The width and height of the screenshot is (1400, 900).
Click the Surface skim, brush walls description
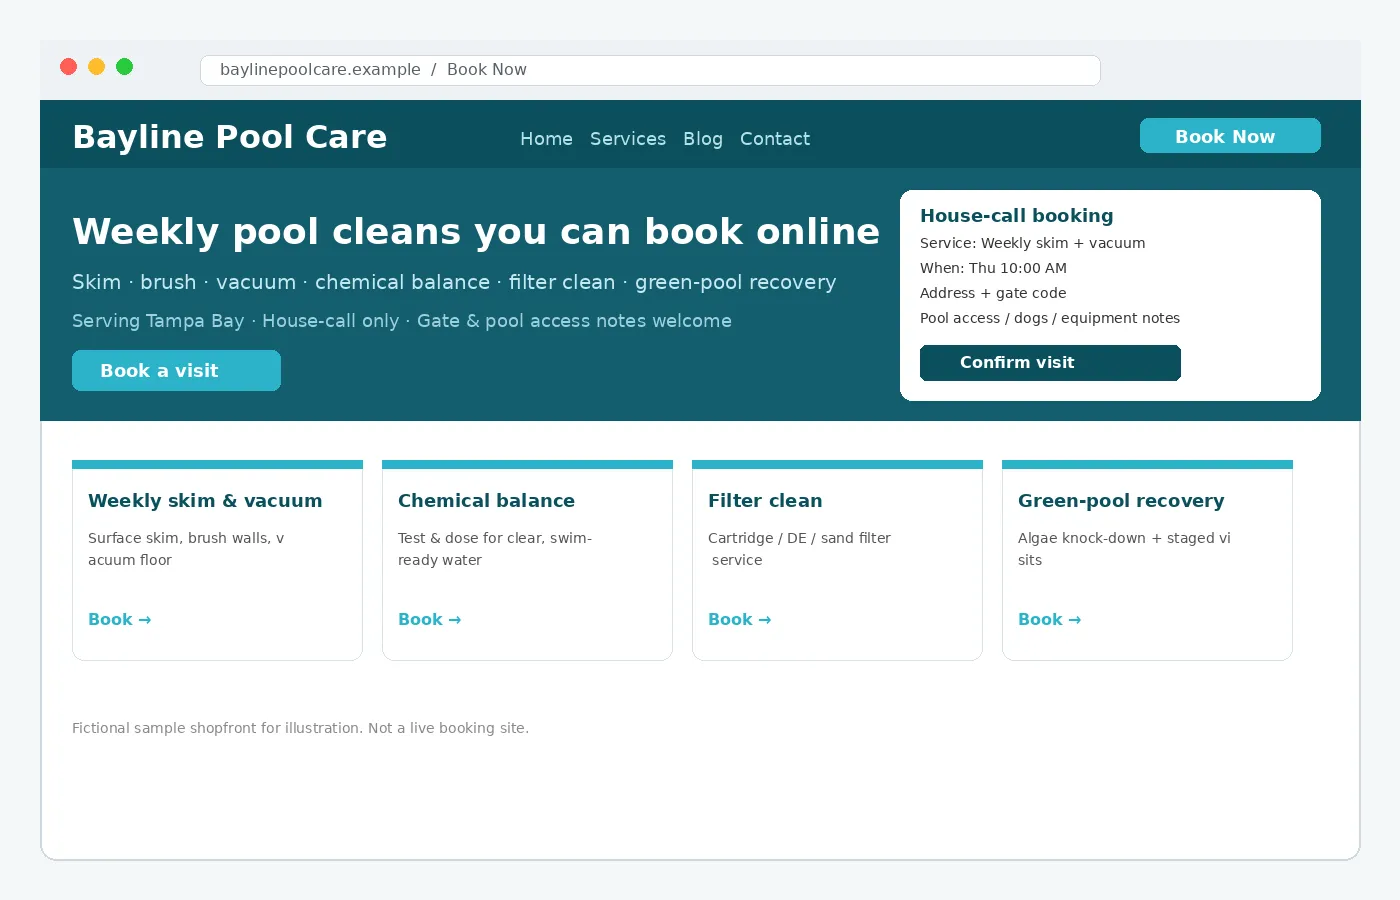(186, 549)
